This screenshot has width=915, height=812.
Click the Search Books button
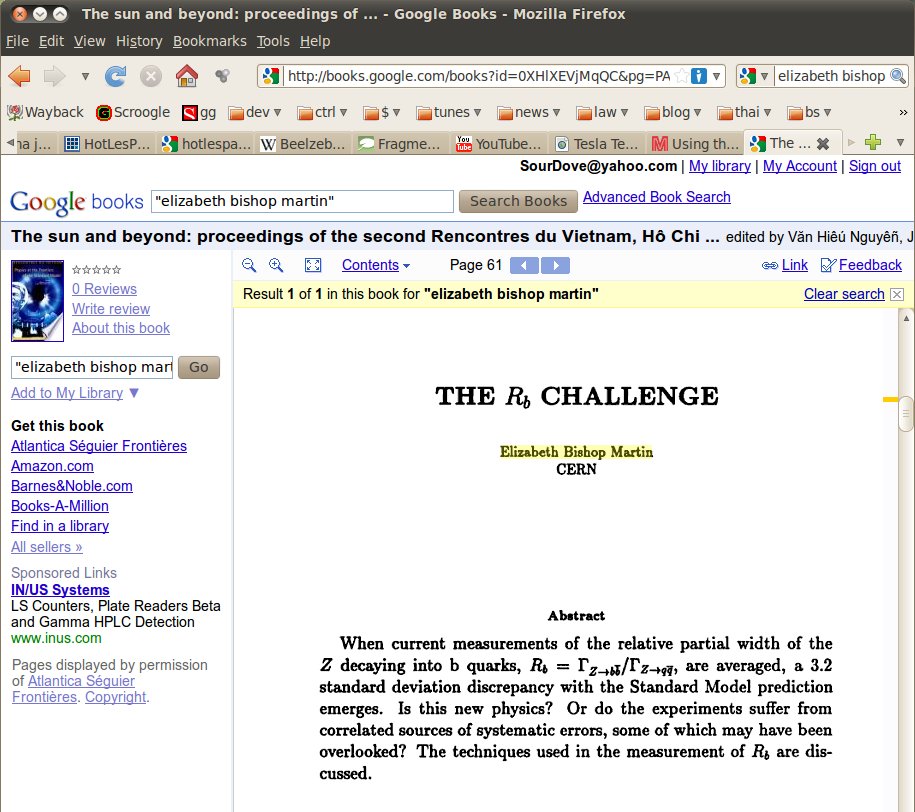(518, 201)
